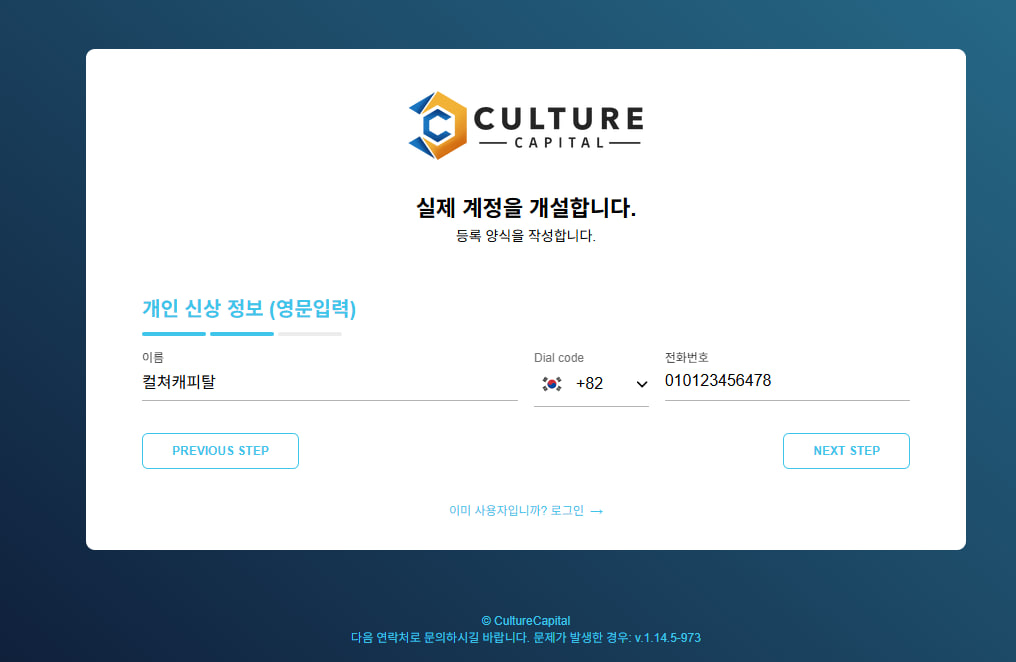Click the 전화번호 field label
The height and width of the screenshot is (662, 1016).
point(686,357)
